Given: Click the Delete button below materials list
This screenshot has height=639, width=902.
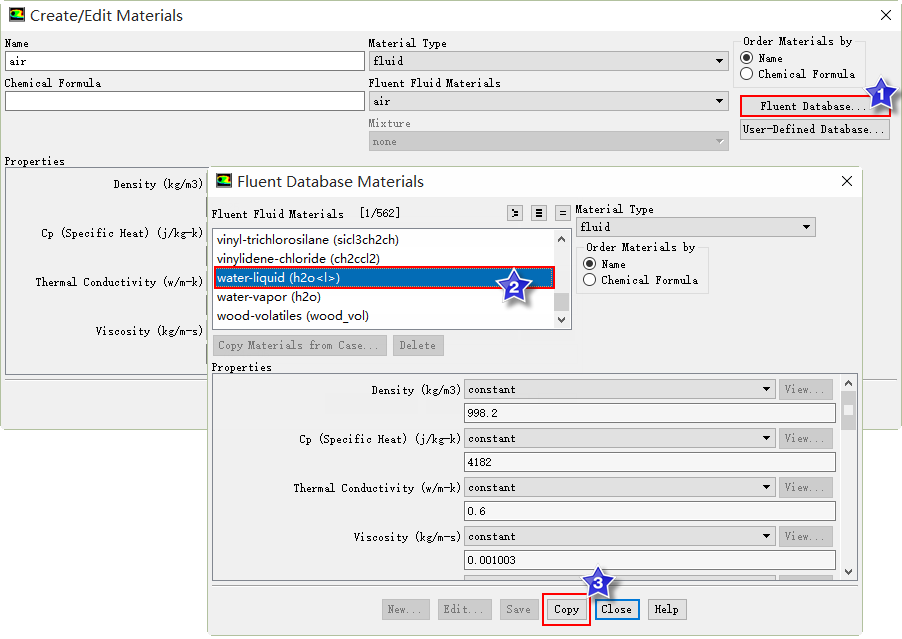Looking at the screenshot, I should [x=418, y=345].
